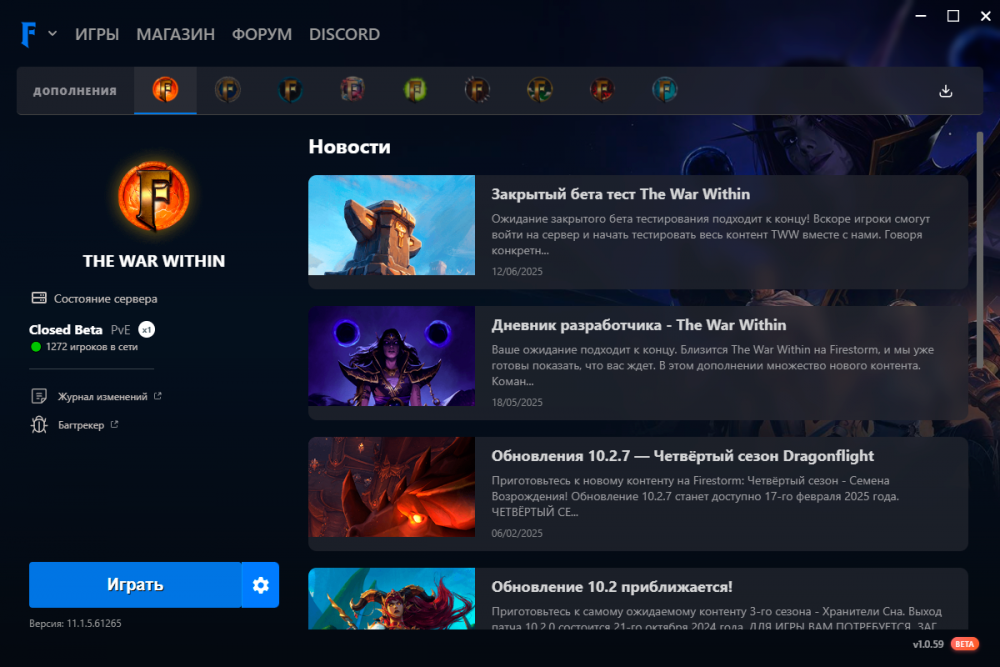Image resolution: width=1000 pixels, height=667 pixels.
Task: Expand the chevron beside the Firestorm logo
Action: click(52, 33)
